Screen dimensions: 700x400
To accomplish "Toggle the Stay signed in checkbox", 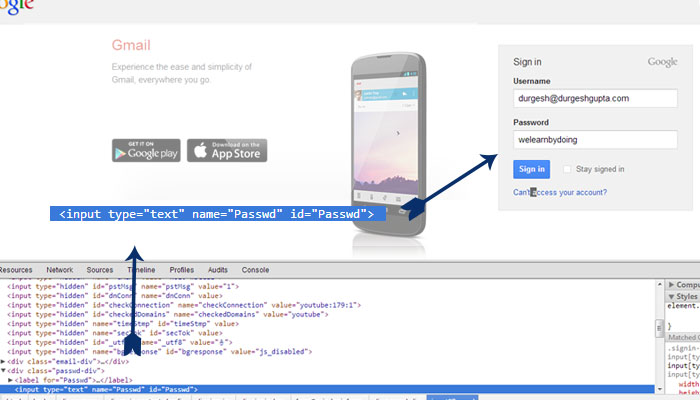I will pyautogui.click(x=568, y=169).
